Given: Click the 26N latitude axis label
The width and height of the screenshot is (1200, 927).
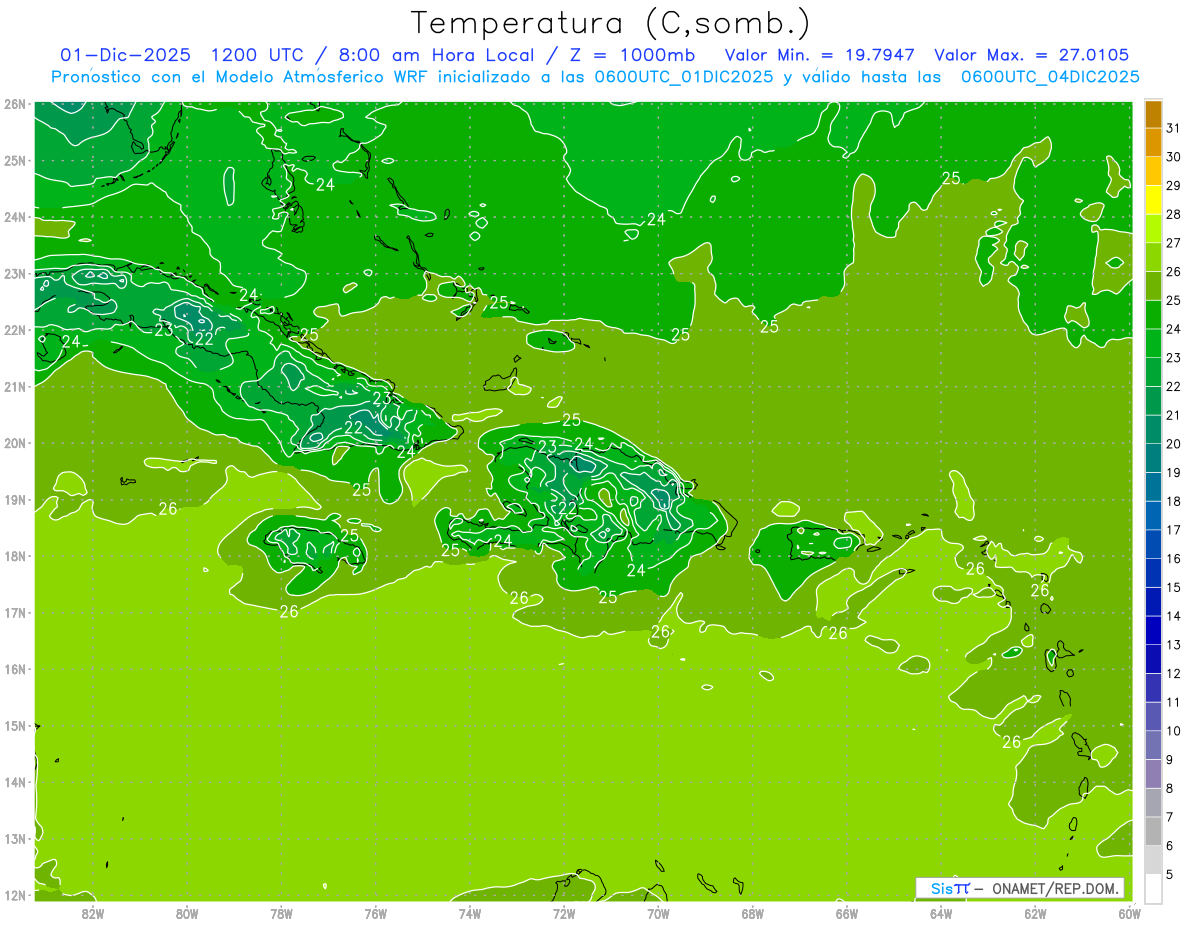Looking at the screenshot, I should pos(15,104).
